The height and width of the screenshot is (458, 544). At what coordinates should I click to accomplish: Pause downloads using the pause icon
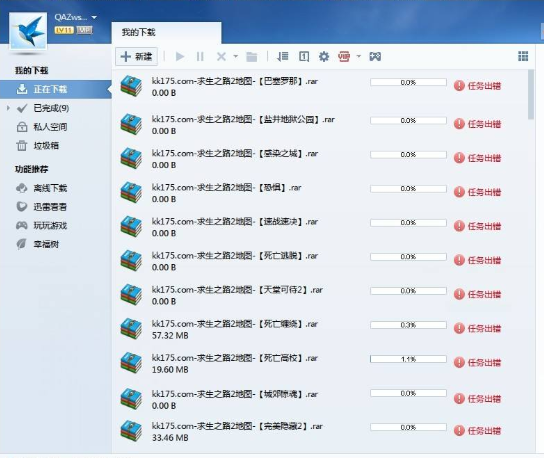coord(200,57)
